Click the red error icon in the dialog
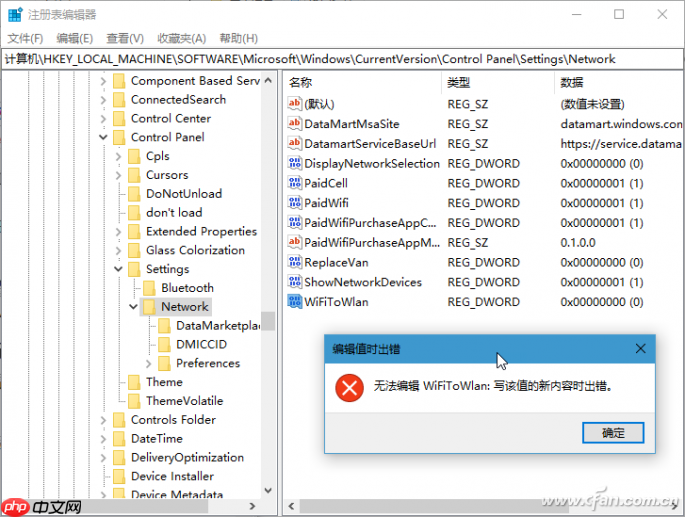Viewport: 685px width, 517px height. pos(349,388)
